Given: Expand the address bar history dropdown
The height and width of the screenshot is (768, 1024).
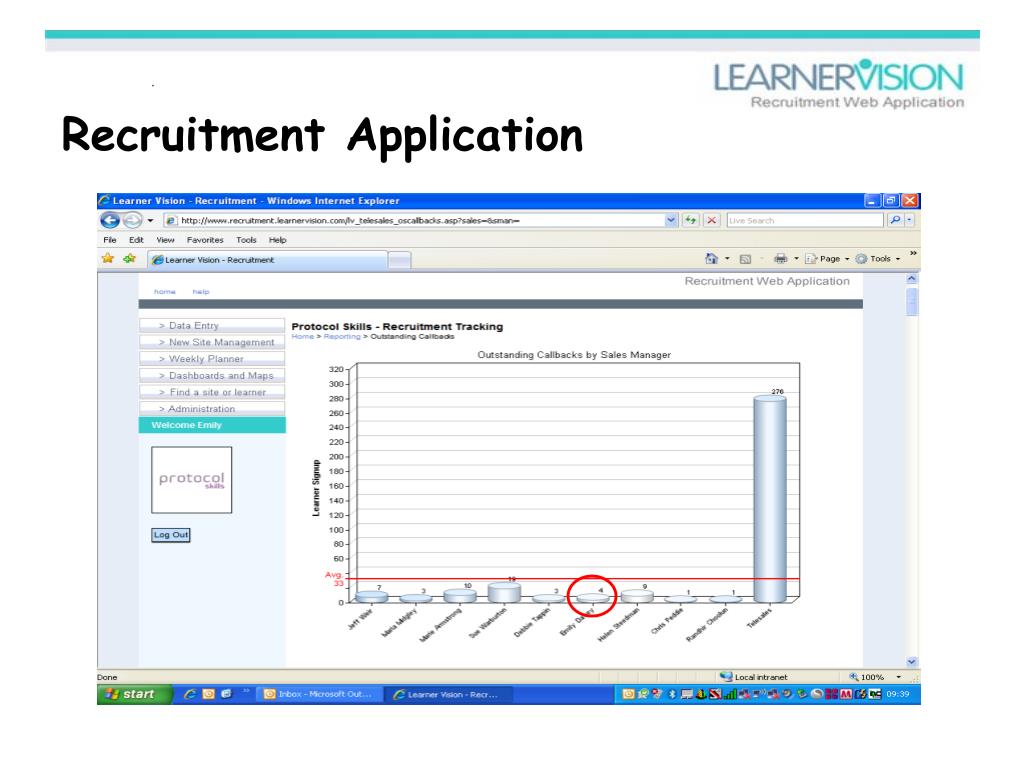Looking at the screenshot, I should [x=671, y=221].
